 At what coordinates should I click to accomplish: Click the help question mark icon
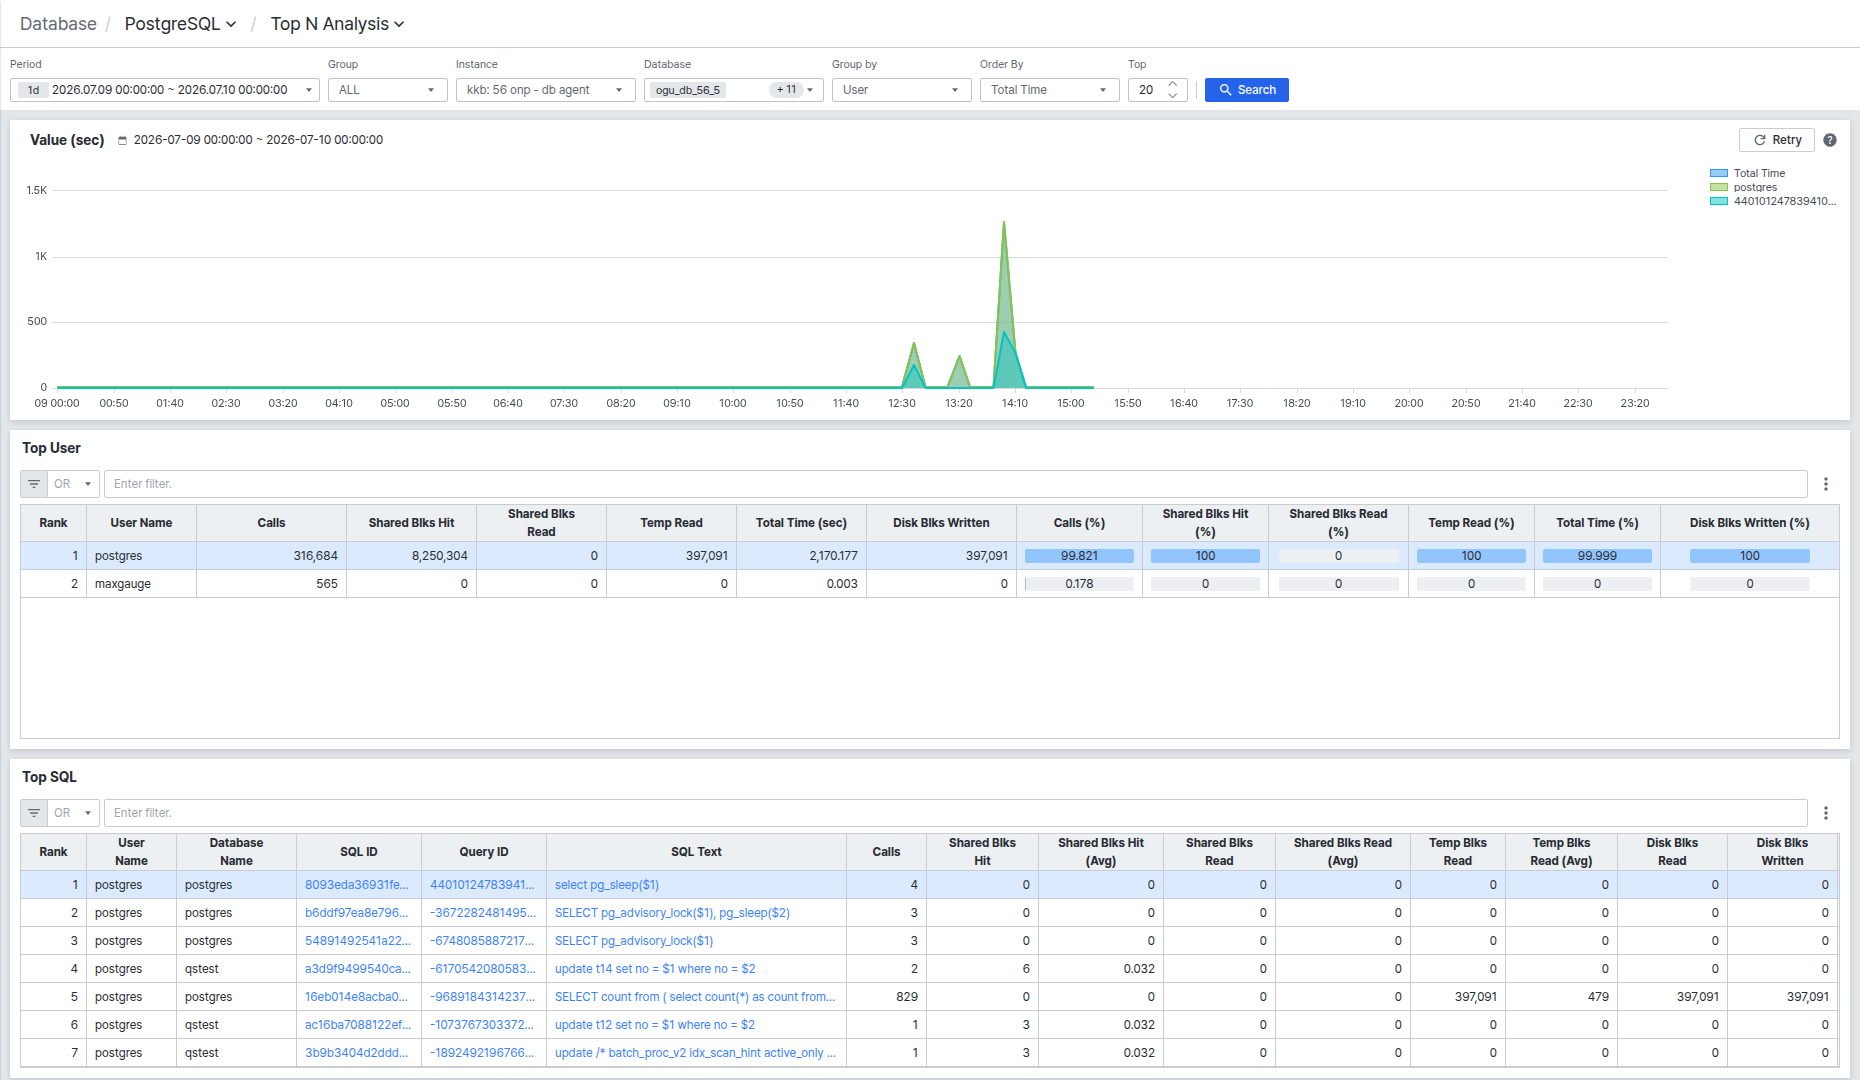coord(1829,140)
